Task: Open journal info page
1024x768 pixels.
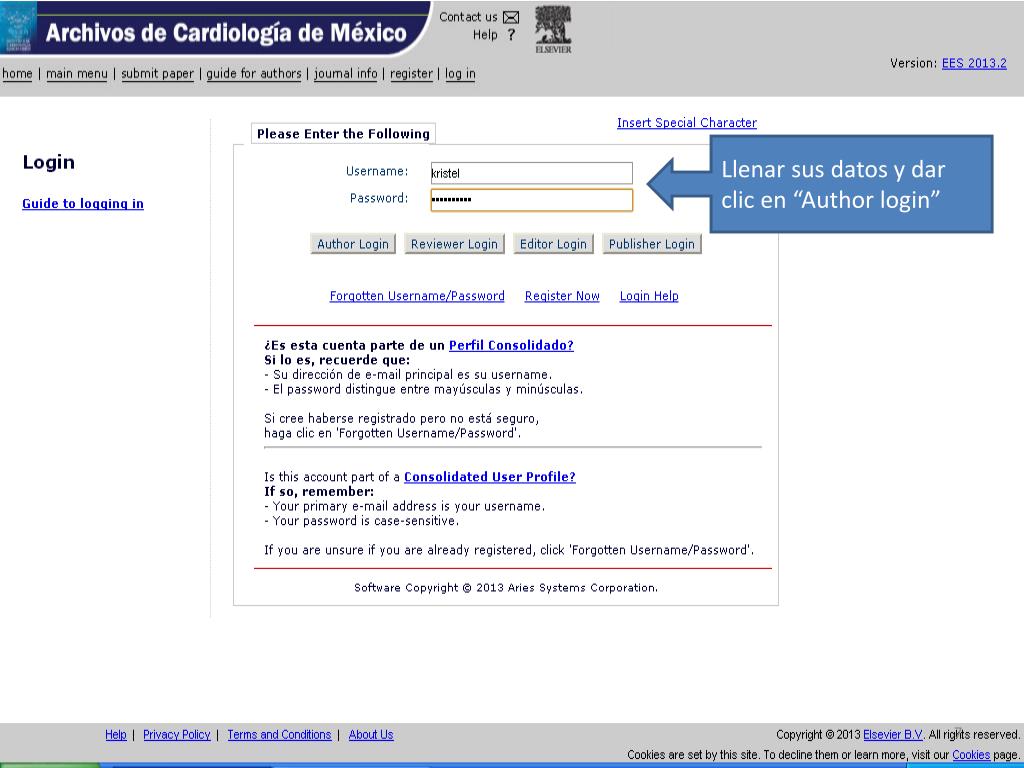Action: (x=345, y=74)
